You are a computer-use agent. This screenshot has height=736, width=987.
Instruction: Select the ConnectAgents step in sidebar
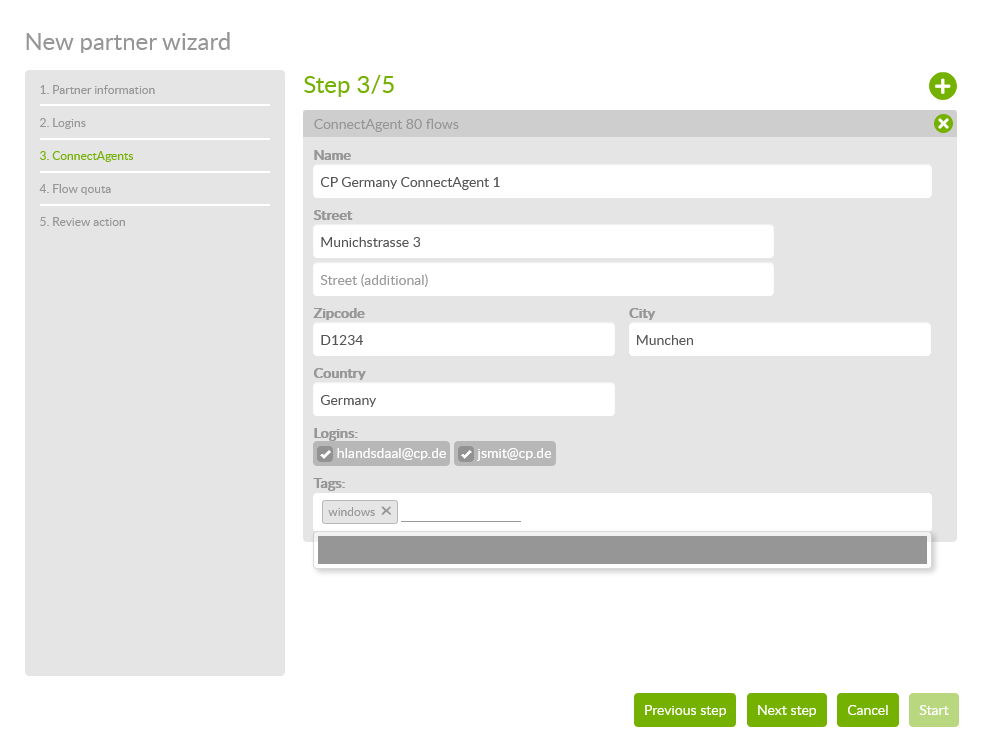(x=86, y=156)
